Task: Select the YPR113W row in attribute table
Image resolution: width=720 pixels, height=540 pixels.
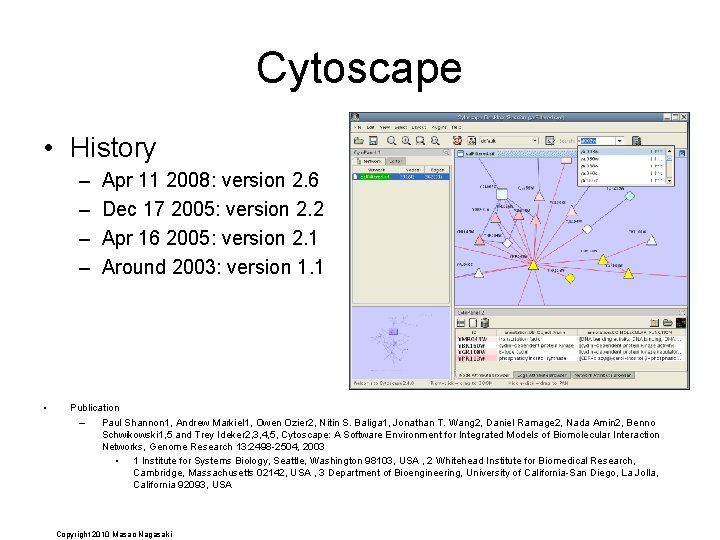Action: [571, 358]
